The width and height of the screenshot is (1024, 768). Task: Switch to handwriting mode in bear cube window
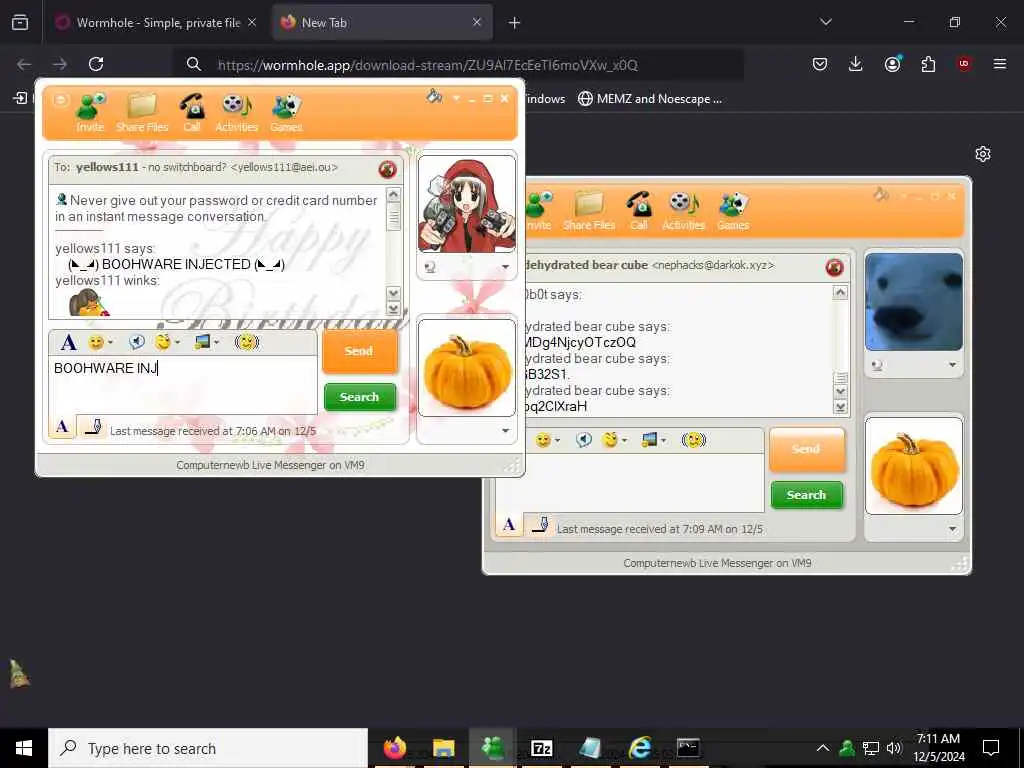pos(539,525)
